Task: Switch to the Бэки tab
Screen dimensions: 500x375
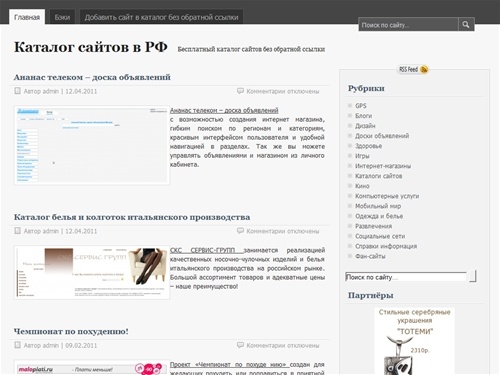Action: (62, 17)
